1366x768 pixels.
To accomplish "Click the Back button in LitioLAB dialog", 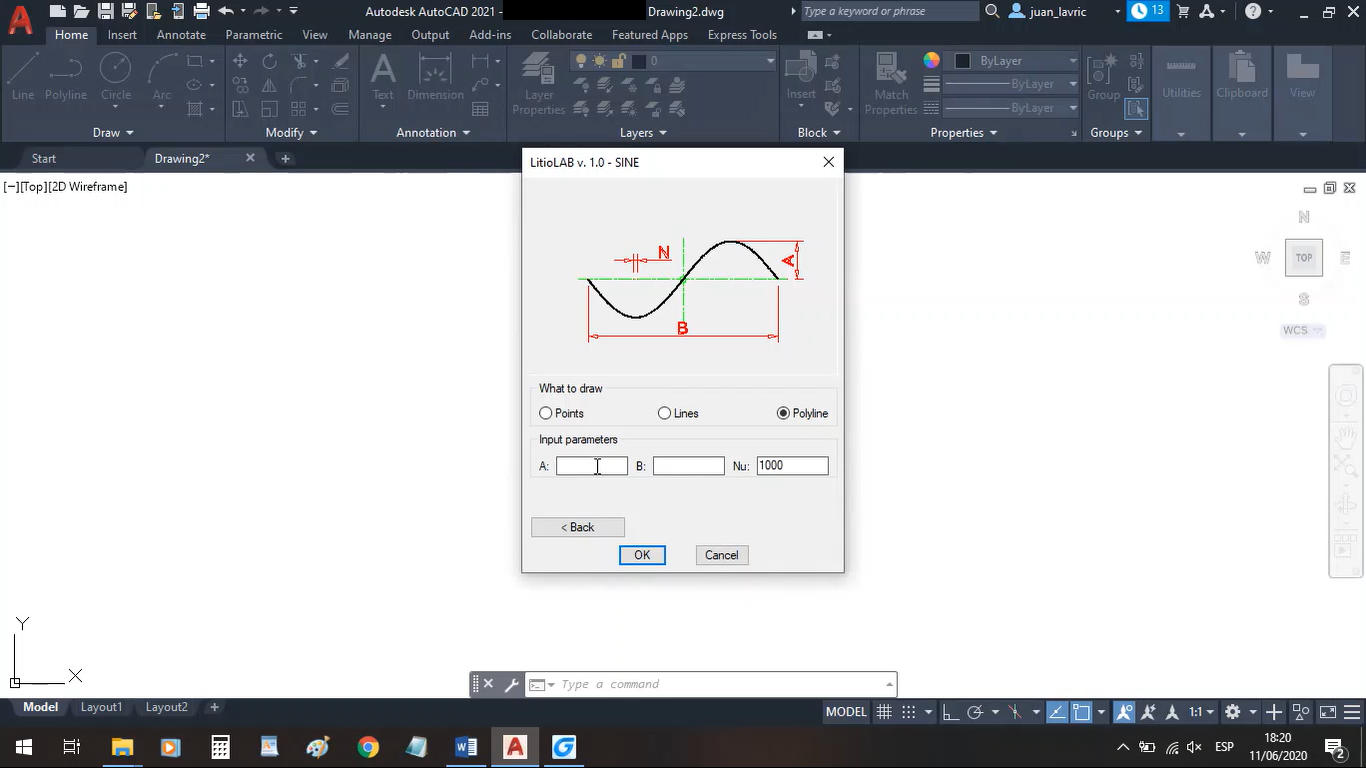I will point(578,527).
